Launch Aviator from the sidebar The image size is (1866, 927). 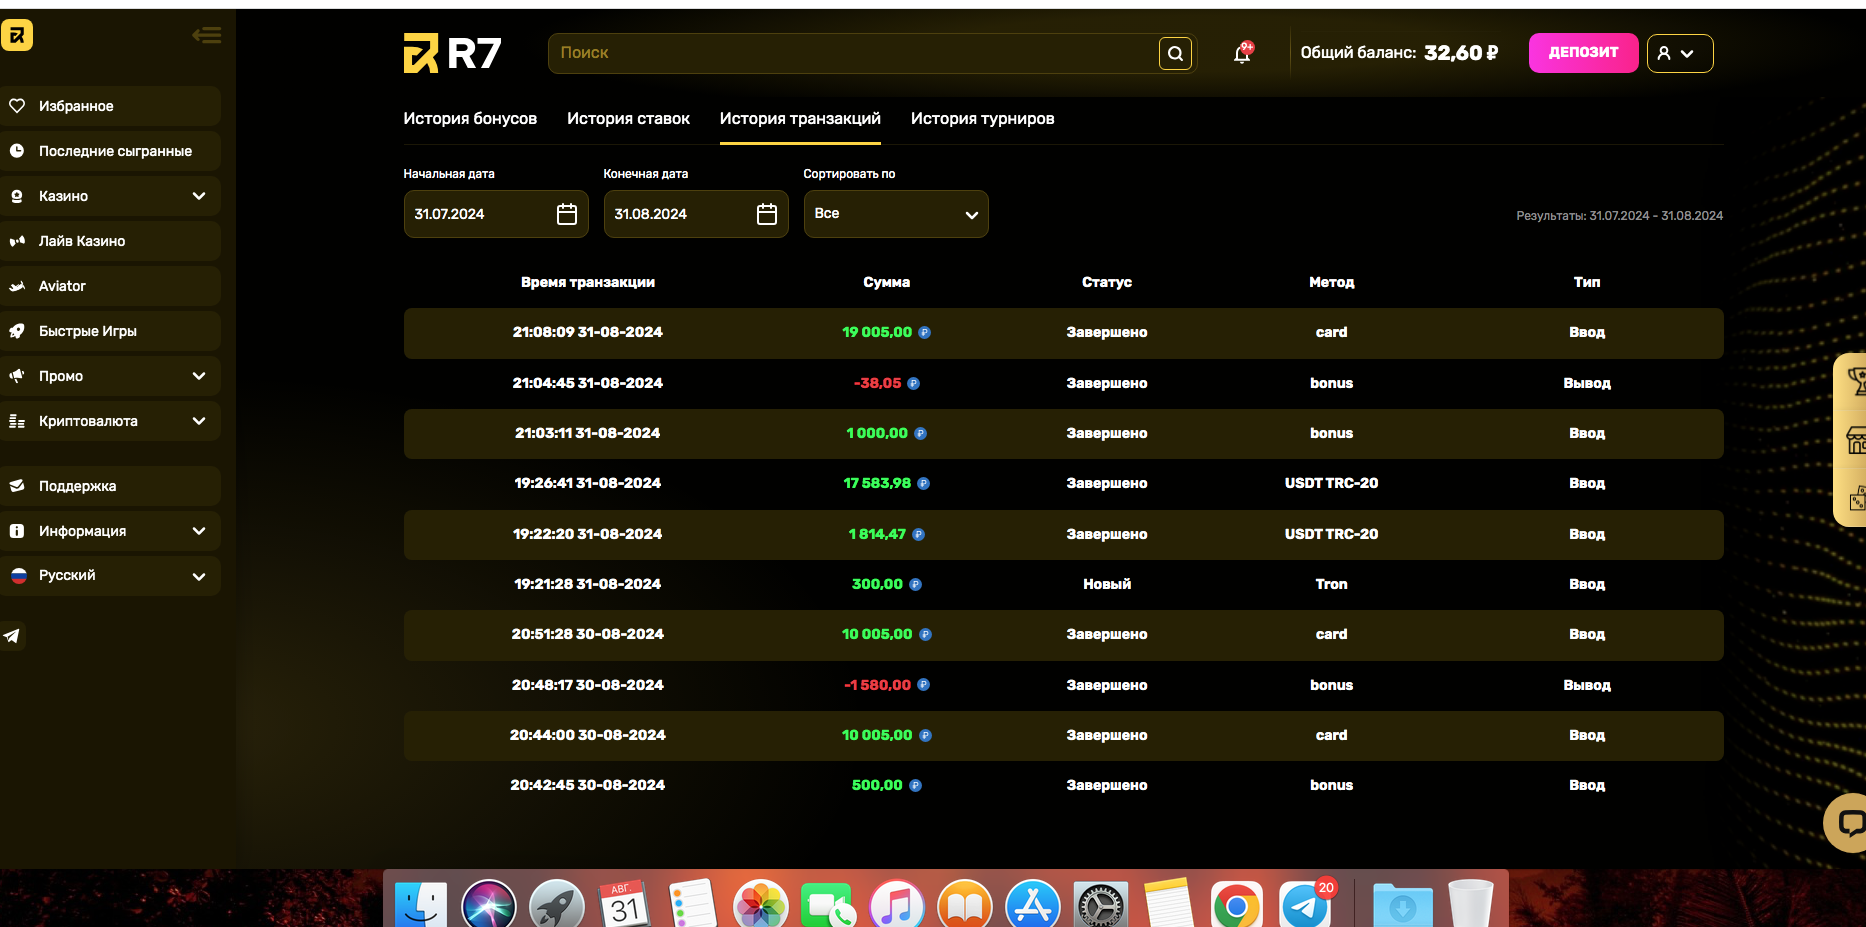[110, 286]
